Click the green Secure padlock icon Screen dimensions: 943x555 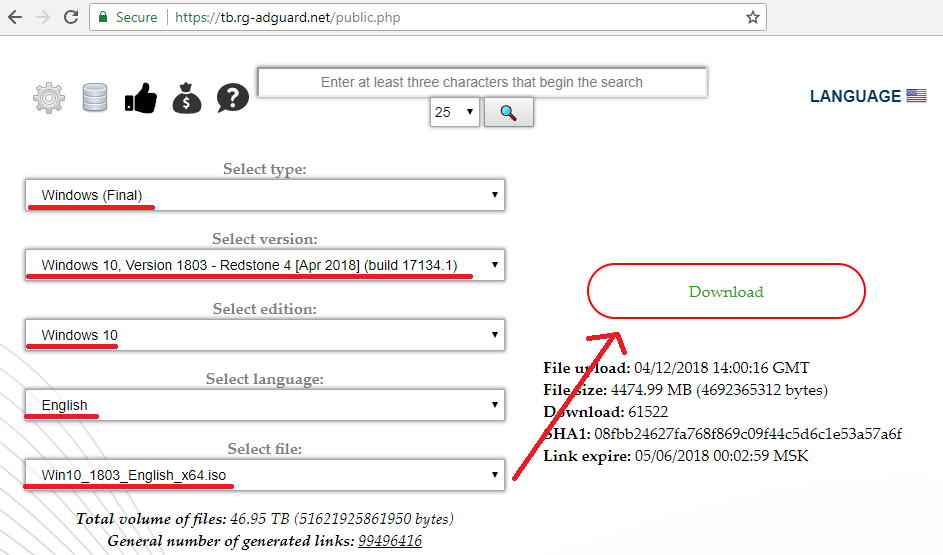(103, 17)
